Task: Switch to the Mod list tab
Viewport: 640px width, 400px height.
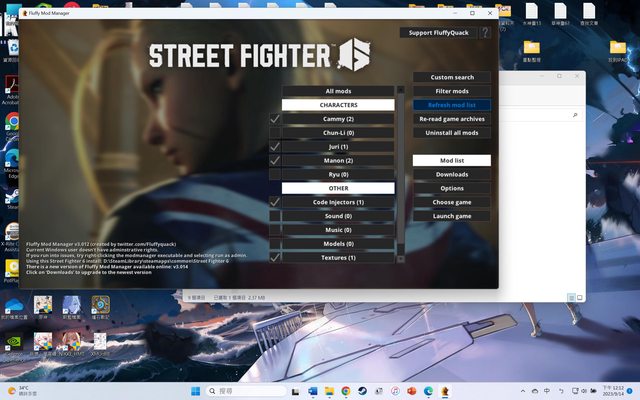Action: pyautogui.click(x=451, y=160)
